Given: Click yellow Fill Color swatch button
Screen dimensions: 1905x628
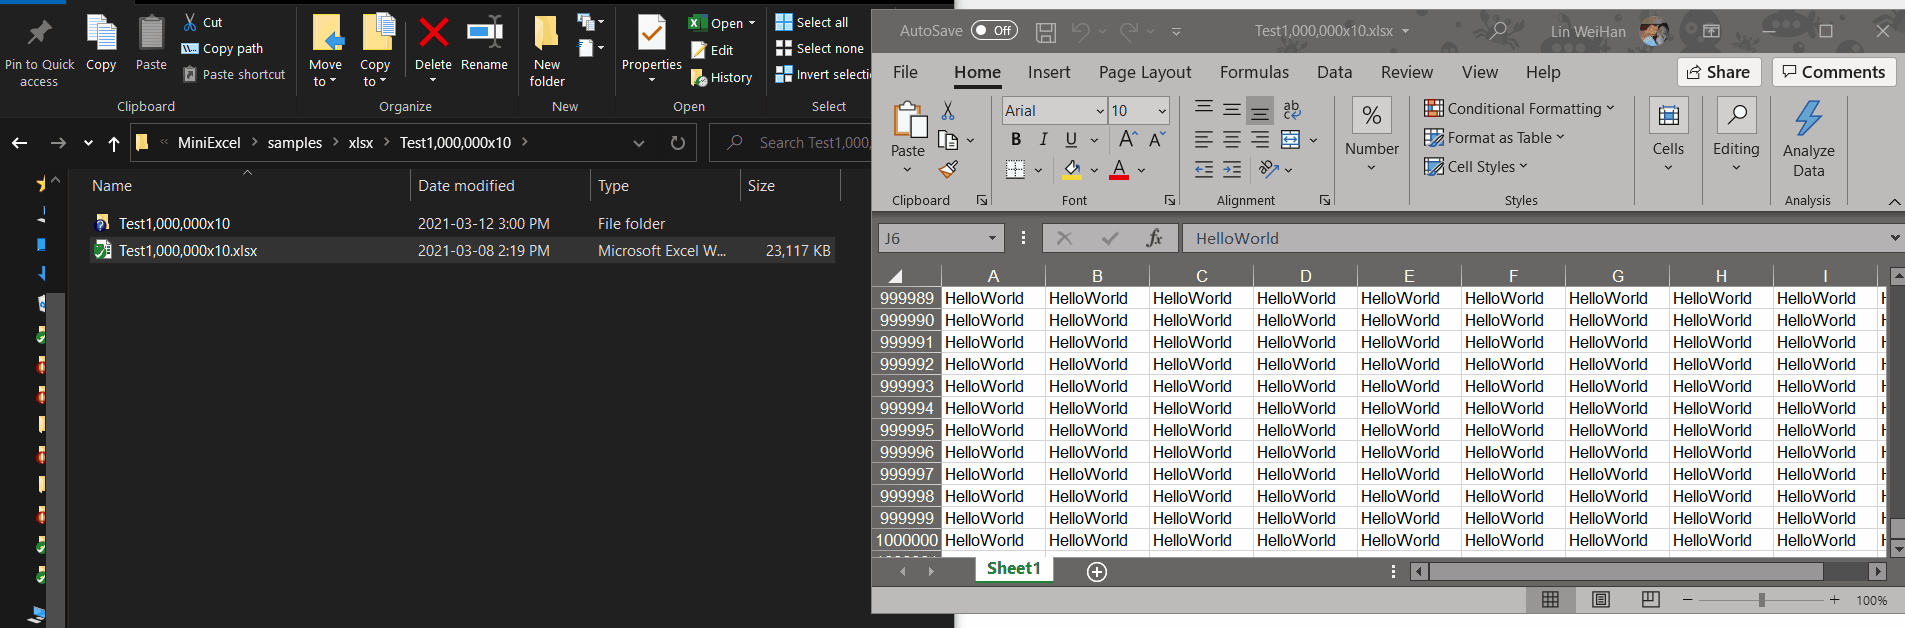Looking at the screenshot, I should pos(1072,169).
